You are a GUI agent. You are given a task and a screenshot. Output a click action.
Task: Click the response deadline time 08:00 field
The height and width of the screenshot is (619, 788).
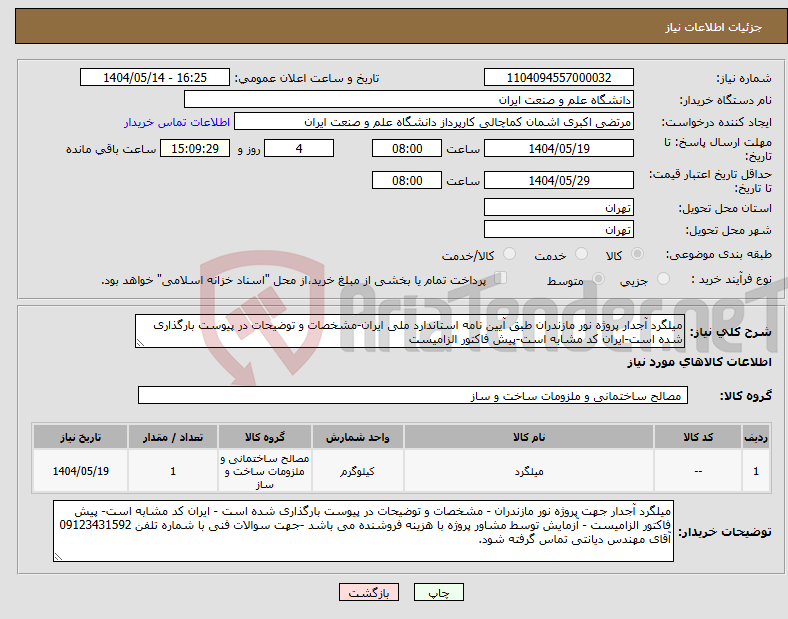click(407, 148)
